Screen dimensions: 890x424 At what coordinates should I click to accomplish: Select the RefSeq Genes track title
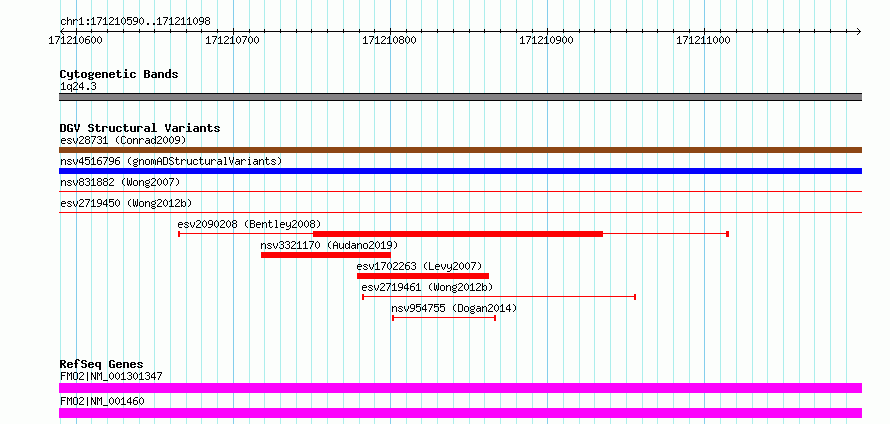point(102,364)
